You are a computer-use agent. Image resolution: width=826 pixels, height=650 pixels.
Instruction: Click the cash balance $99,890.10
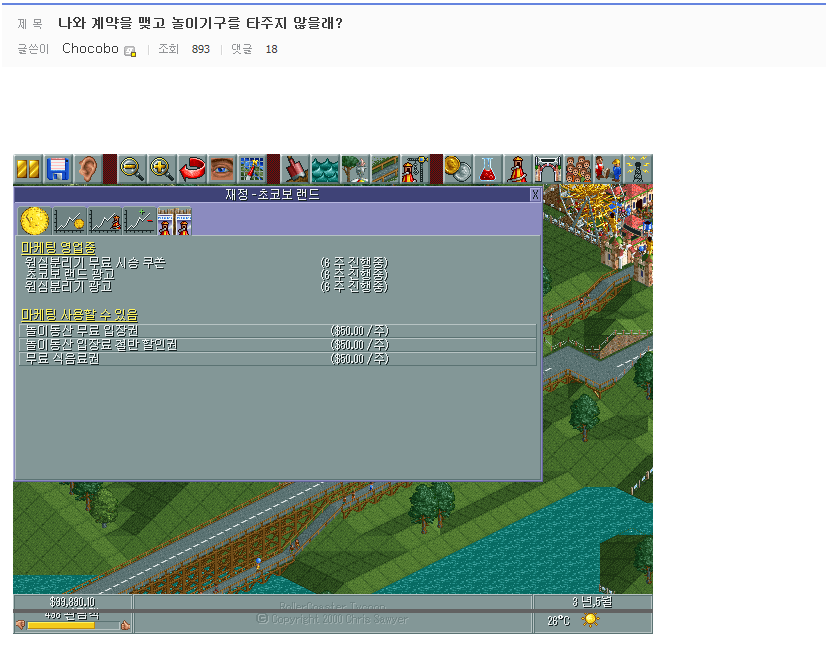(73, 602)
